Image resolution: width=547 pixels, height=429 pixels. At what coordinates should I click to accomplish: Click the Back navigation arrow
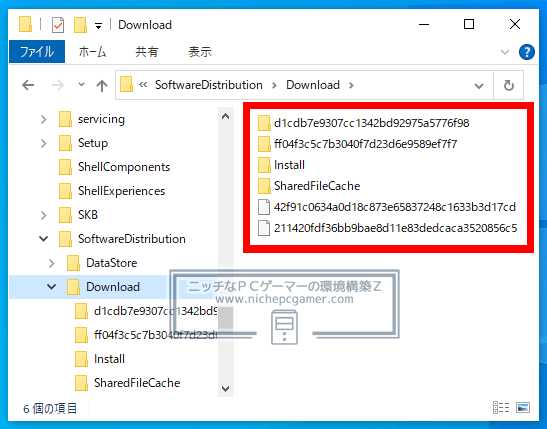(x=28, y=85)
